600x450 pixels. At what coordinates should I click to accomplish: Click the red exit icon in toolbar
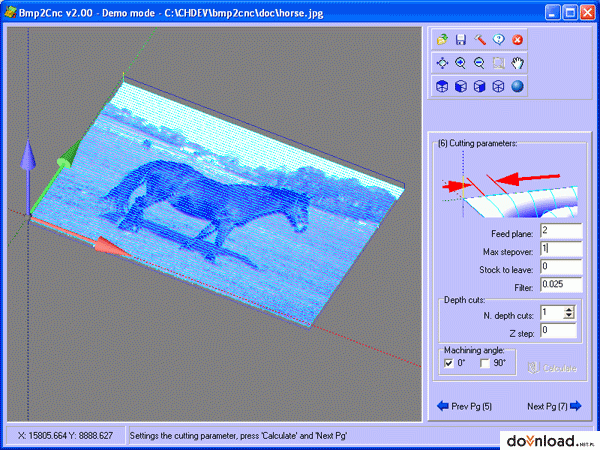pos(517,39)
